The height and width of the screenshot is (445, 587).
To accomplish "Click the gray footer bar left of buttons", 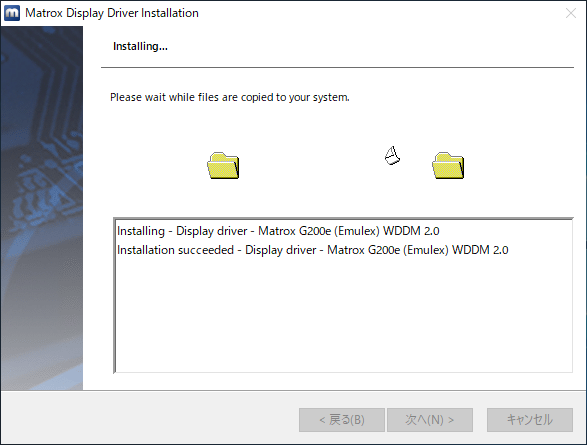I will coord(150,418).
